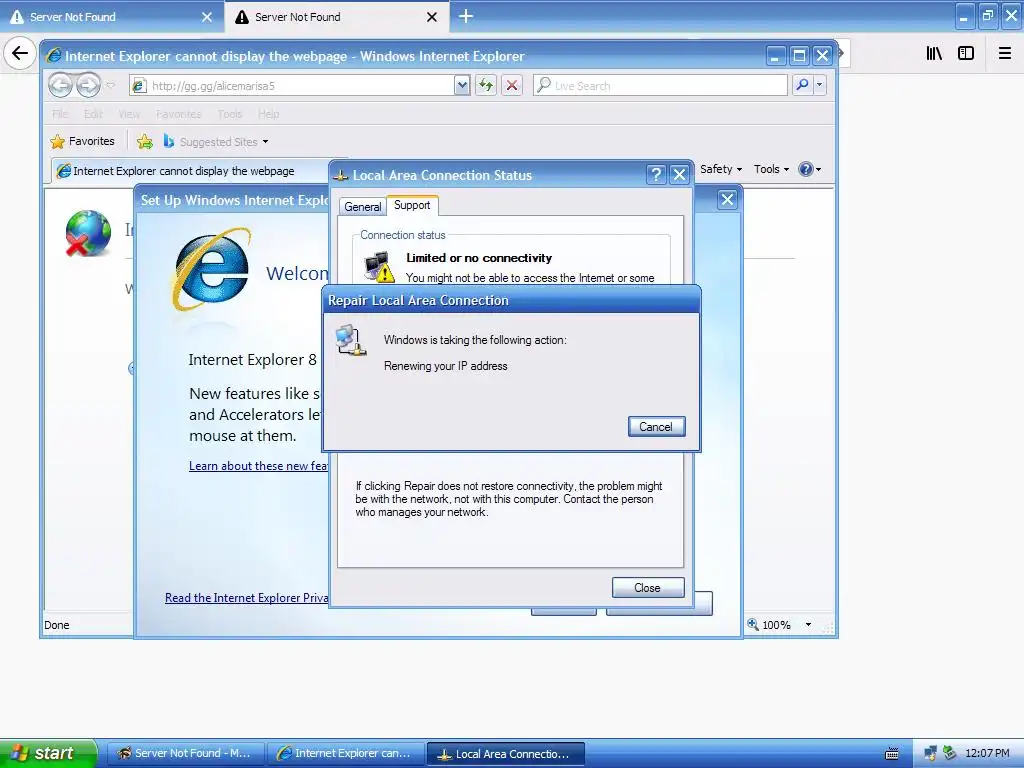Expand the address bar dropdown arrow
The image size is (1024, 768).
pyautogui.click(x=462, y=86)
